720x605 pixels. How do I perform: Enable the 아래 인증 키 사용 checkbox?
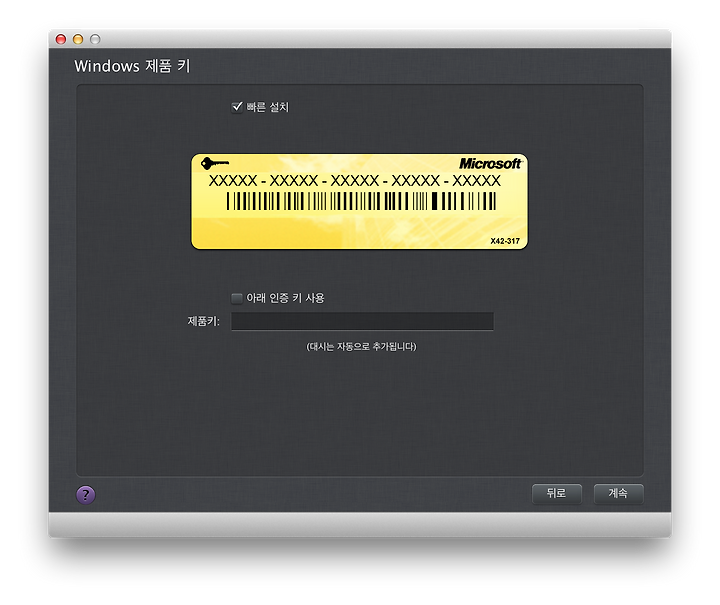237,298
